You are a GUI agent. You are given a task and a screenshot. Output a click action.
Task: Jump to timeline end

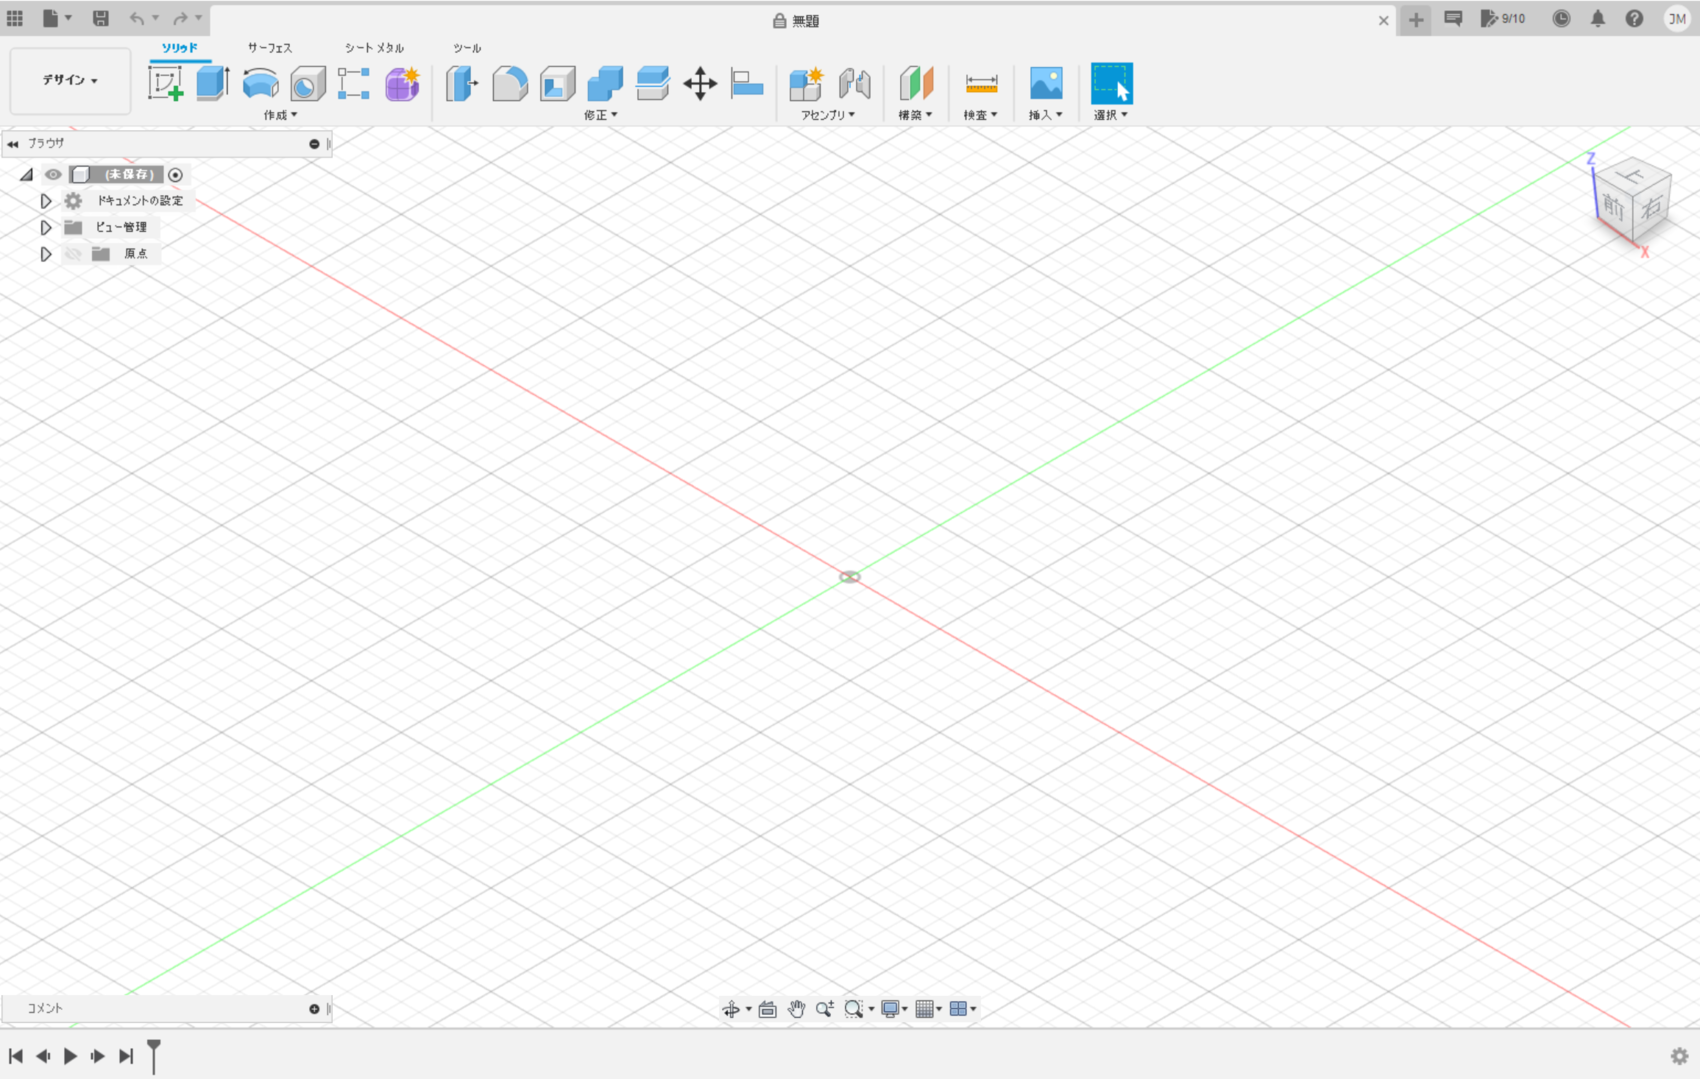pos(126,1056)
